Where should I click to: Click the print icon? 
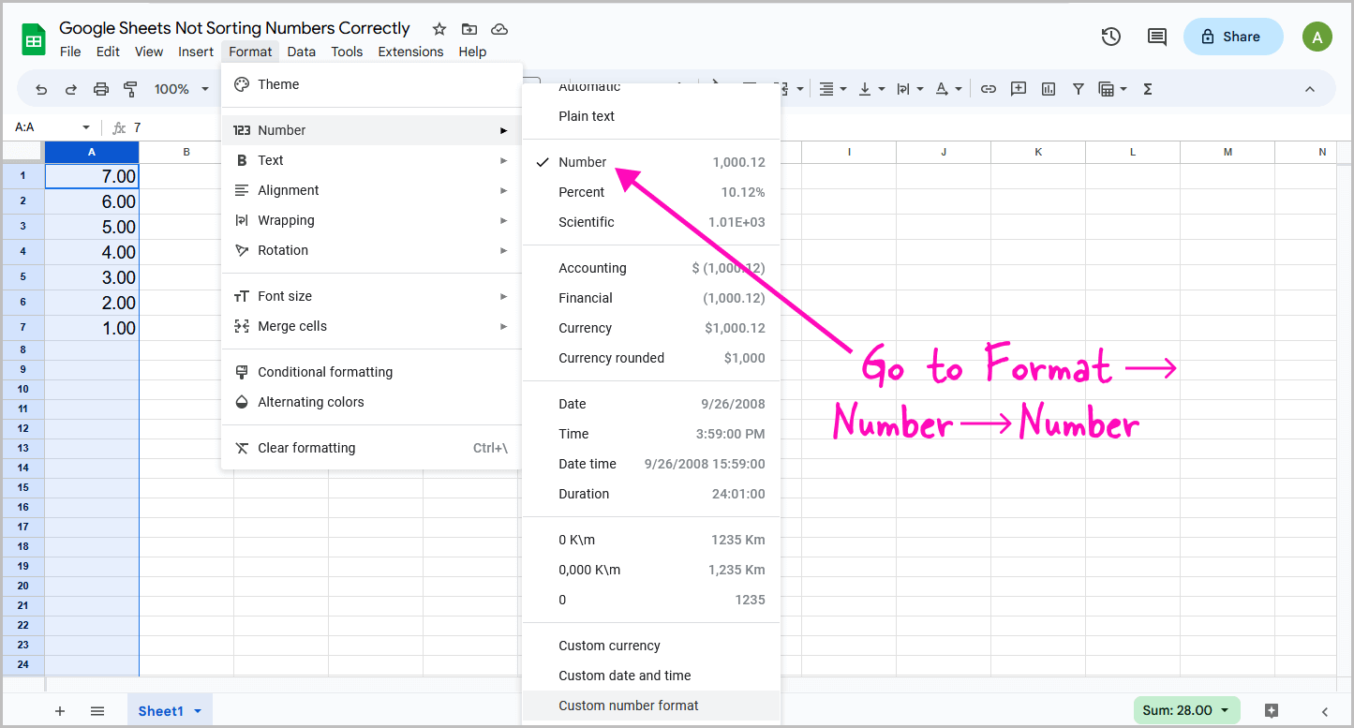(x=101, y=89)
